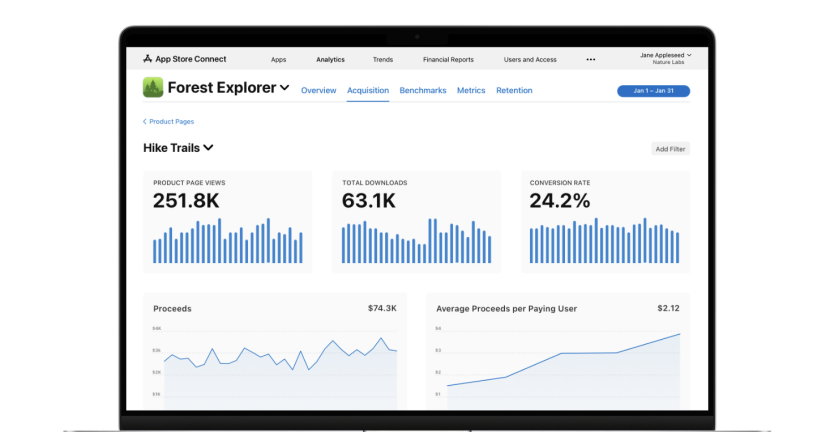The width and height of the screenshot is (830, 432).
Task: Click the Product Page Views card
Action: coord(227,221)
